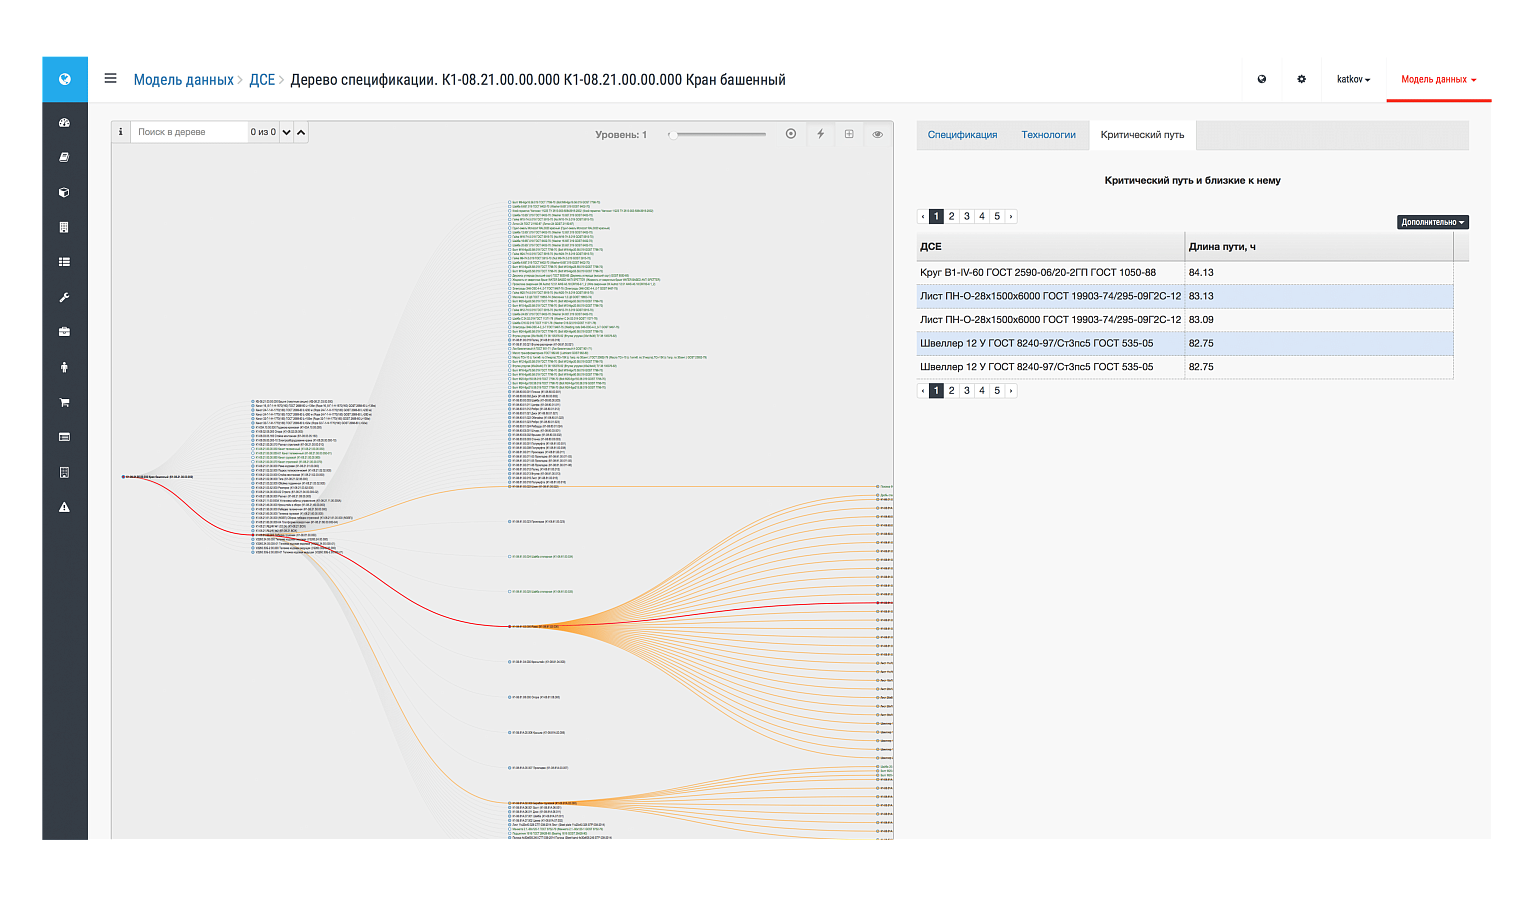Open the wrench icon in sidebar
Image resolution: width=1534 pixels, height=900 pixels.
64,297
